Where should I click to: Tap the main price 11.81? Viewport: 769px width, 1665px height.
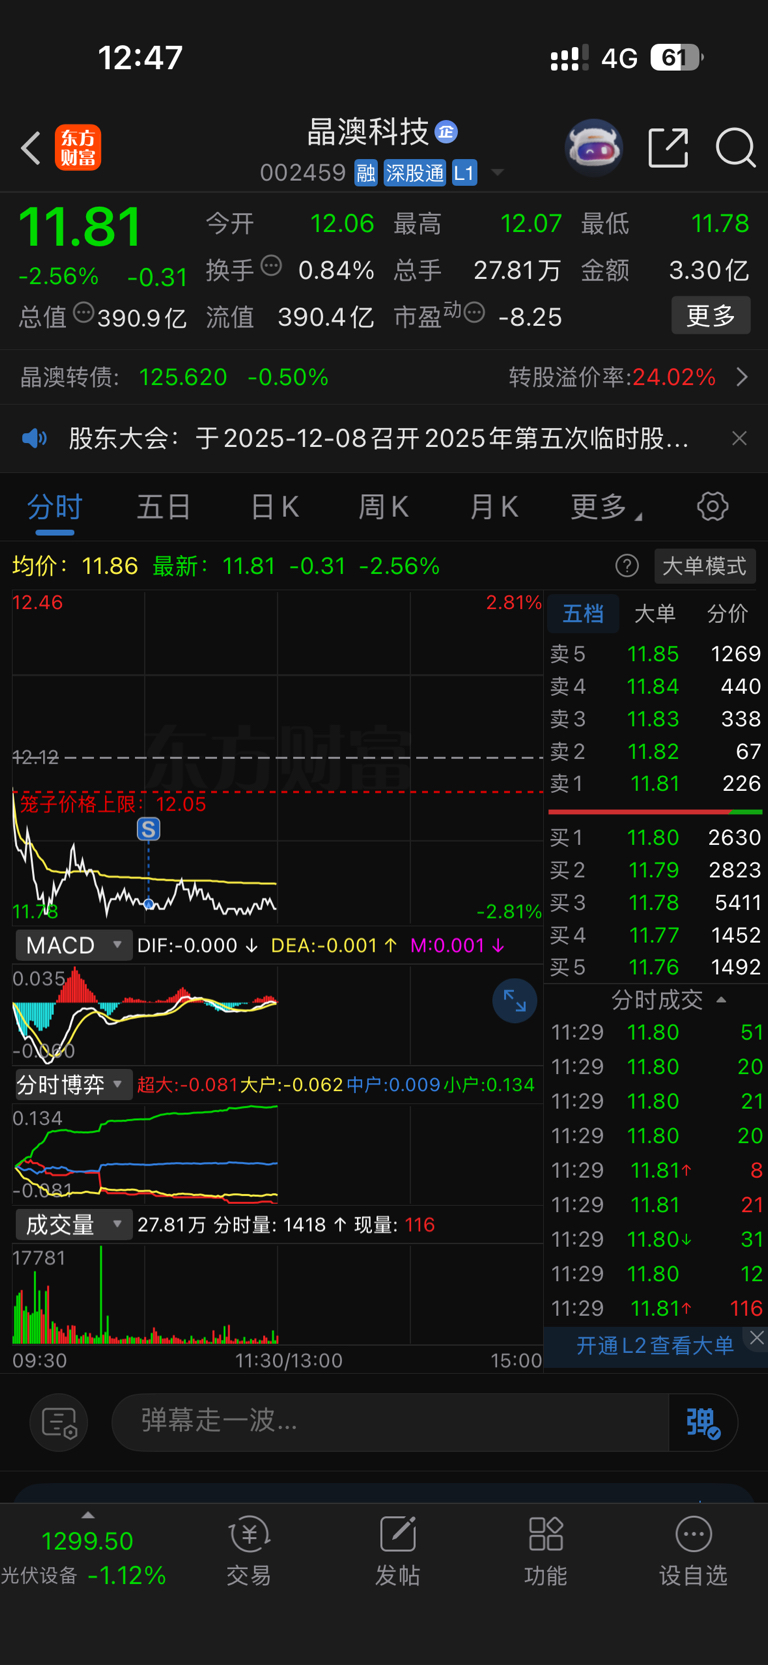tap(80, 227)
